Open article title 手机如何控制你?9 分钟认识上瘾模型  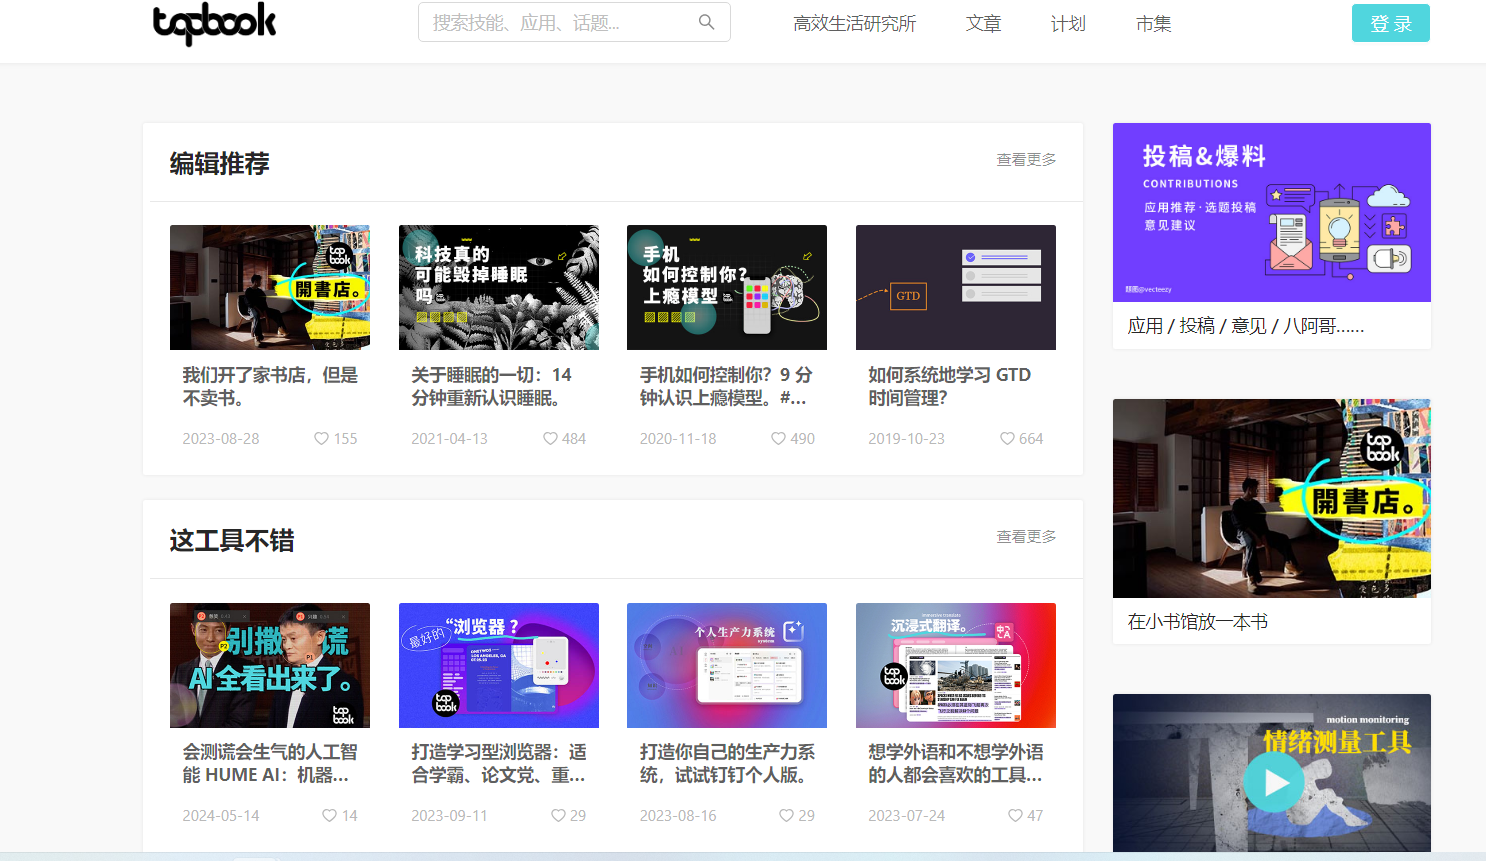tap(726, 386)
